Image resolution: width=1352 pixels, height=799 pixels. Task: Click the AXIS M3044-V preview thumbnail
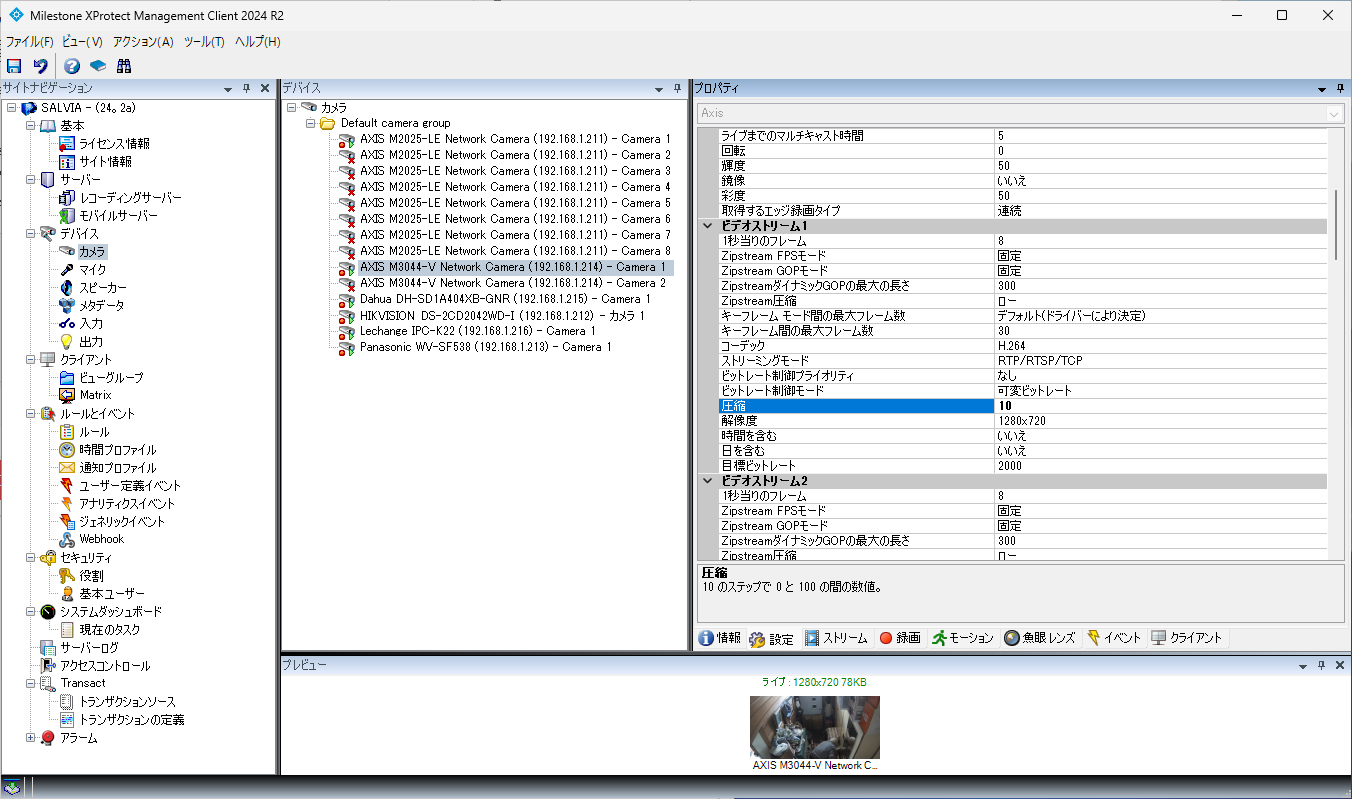(815, 727)
